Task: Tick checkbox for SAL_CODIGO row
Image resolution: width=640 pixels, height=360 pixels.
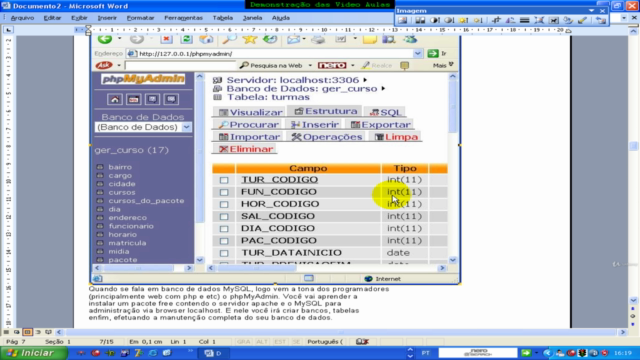Action: [224, 217]
